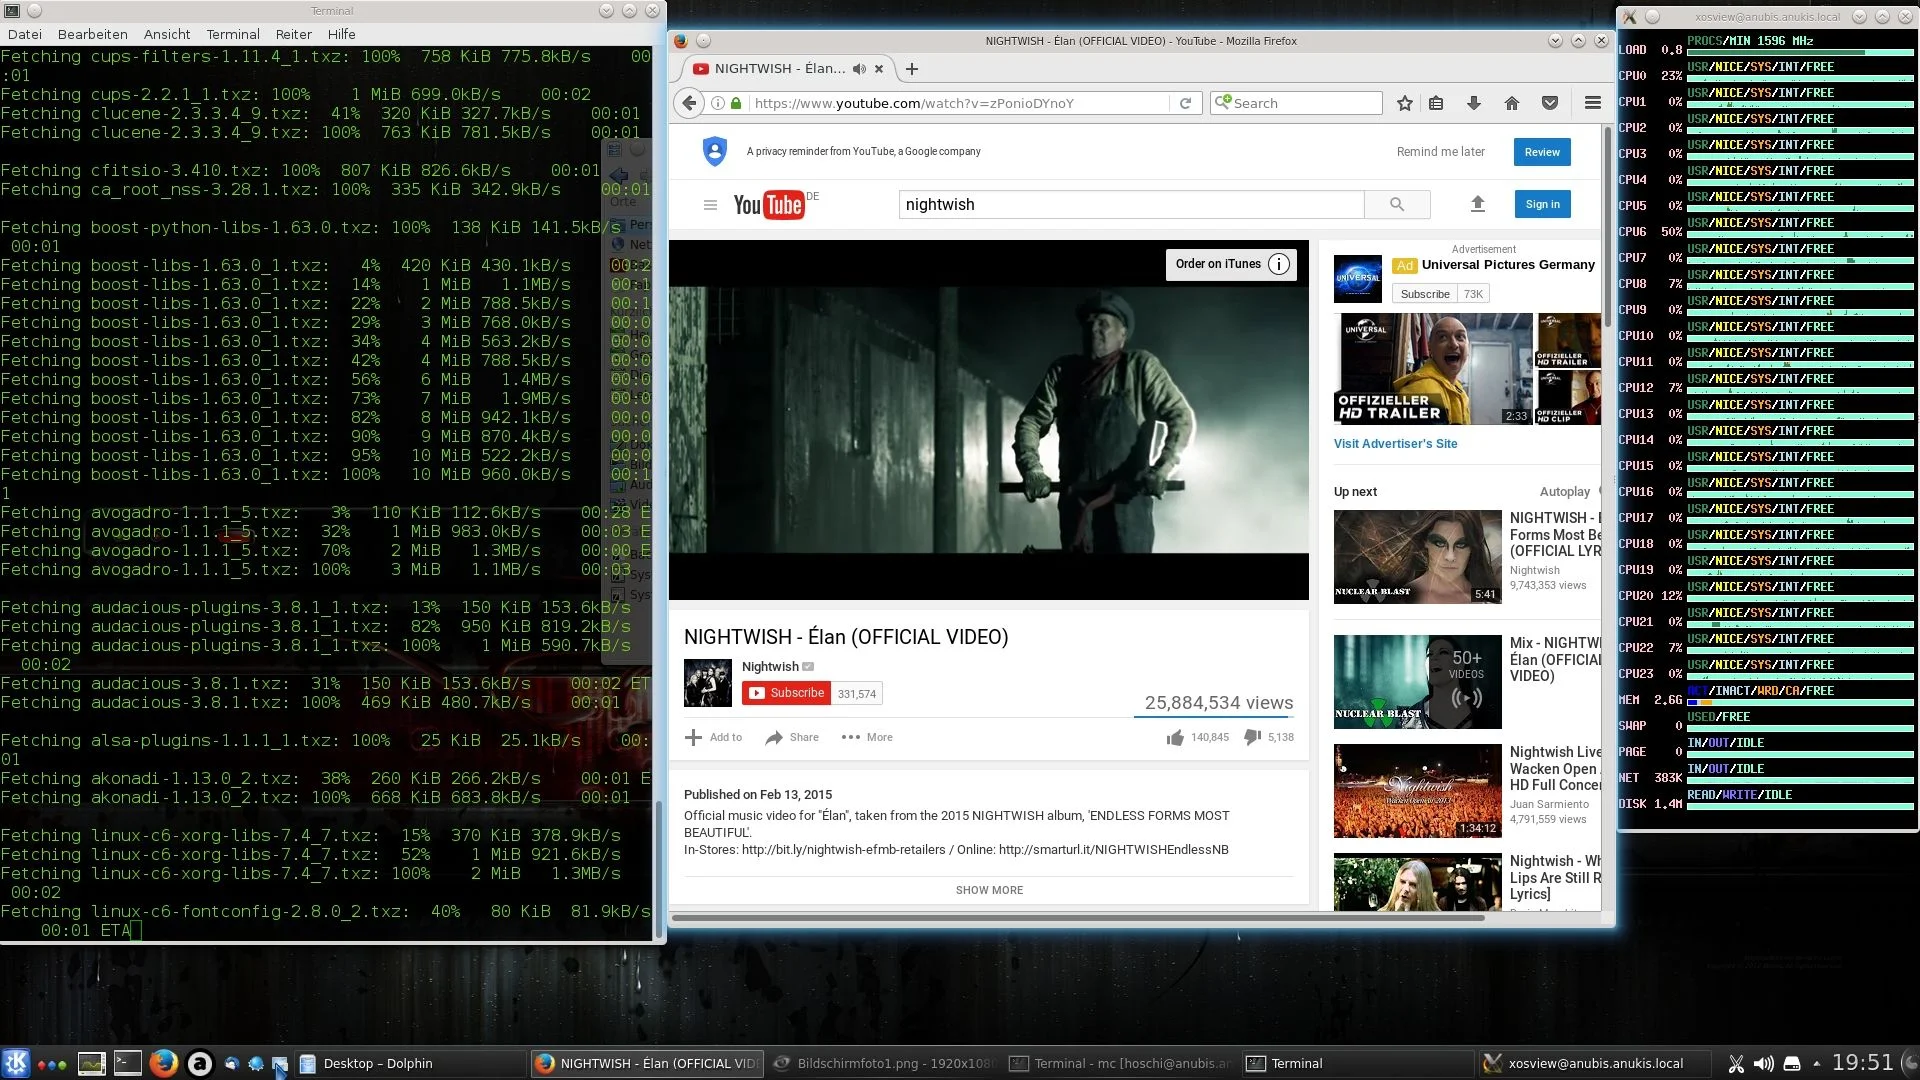Save page to Pocket icon
Viewport: 1920px width, 1080px height.
(x=1550, y=103)
